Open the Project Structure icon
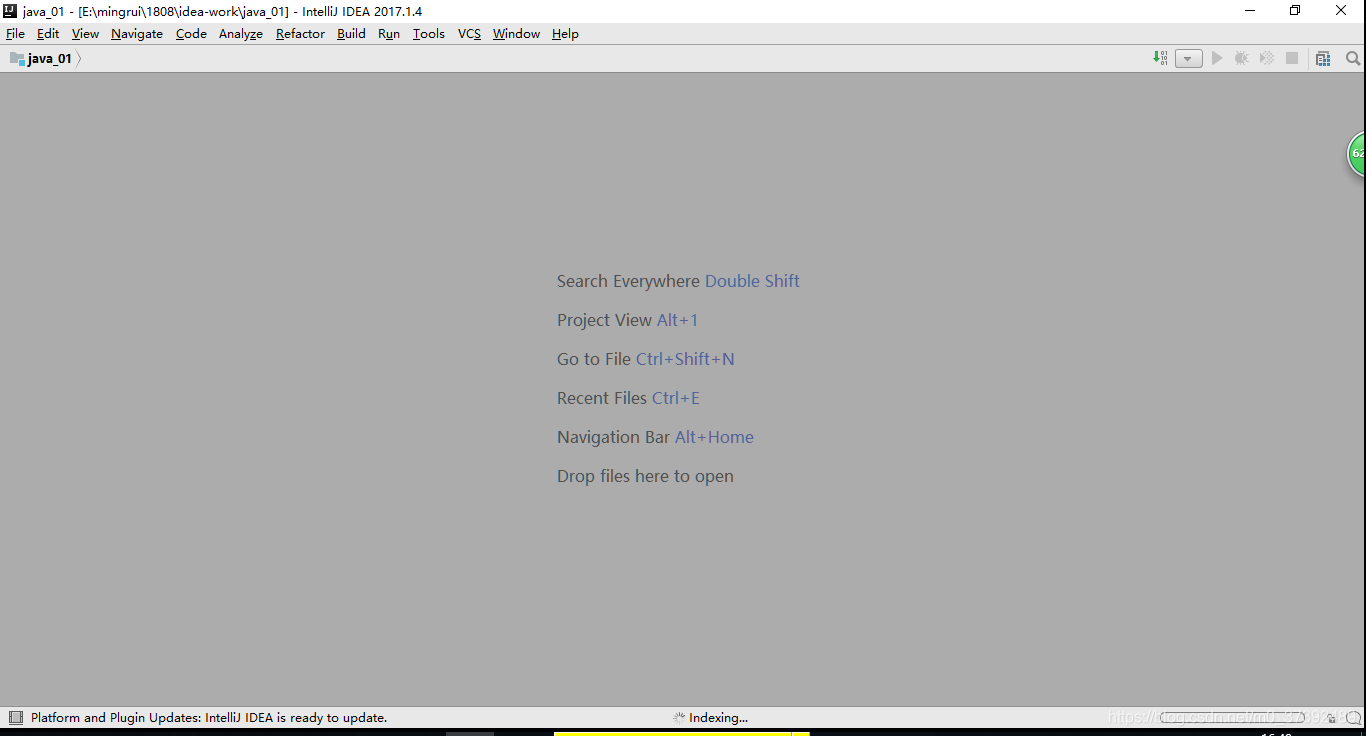The height and width of the screenshot is (736, 1366). point(1323,58)
